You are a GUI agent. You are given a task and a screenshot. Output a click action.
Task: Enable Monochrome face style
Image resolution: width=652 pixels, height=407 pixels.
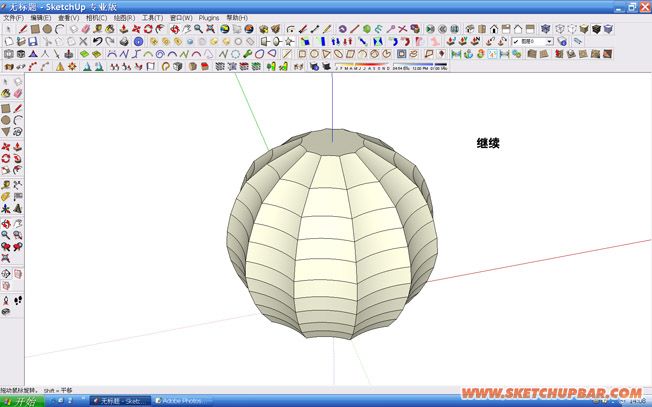click(608, 29)
